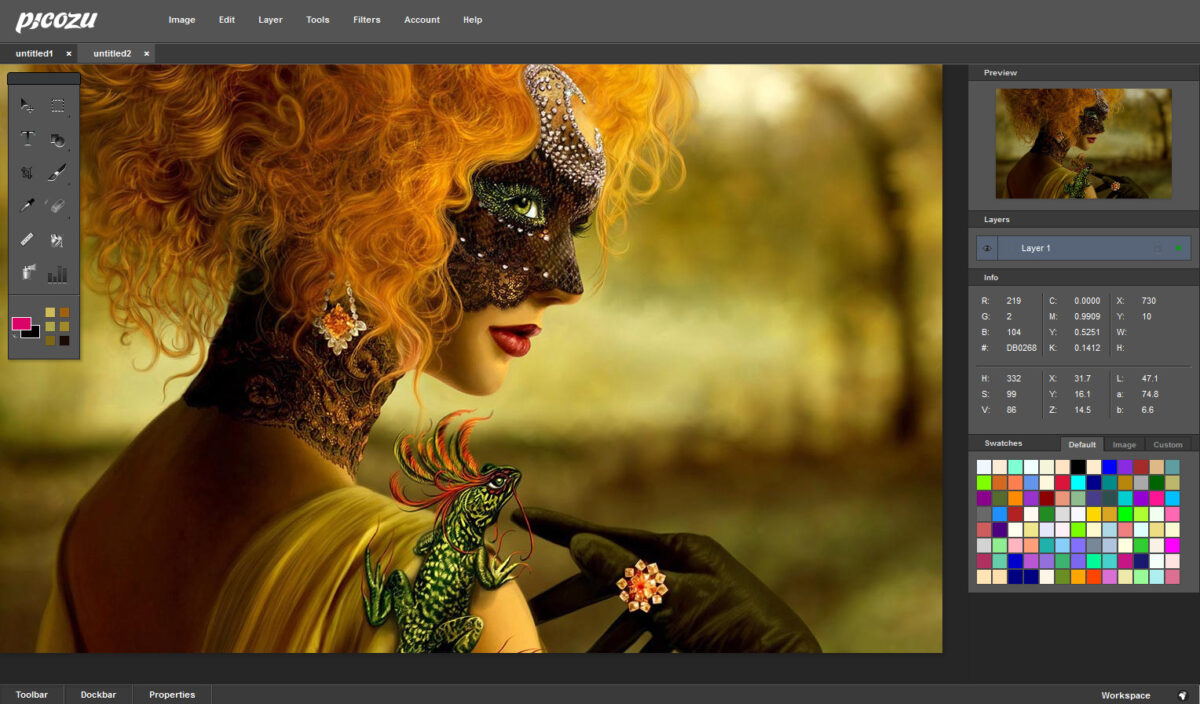Pick the bright magenta swatch in Swatches panel
The height and width of the screenshot is (704, 1200).
pos(1171,545)
